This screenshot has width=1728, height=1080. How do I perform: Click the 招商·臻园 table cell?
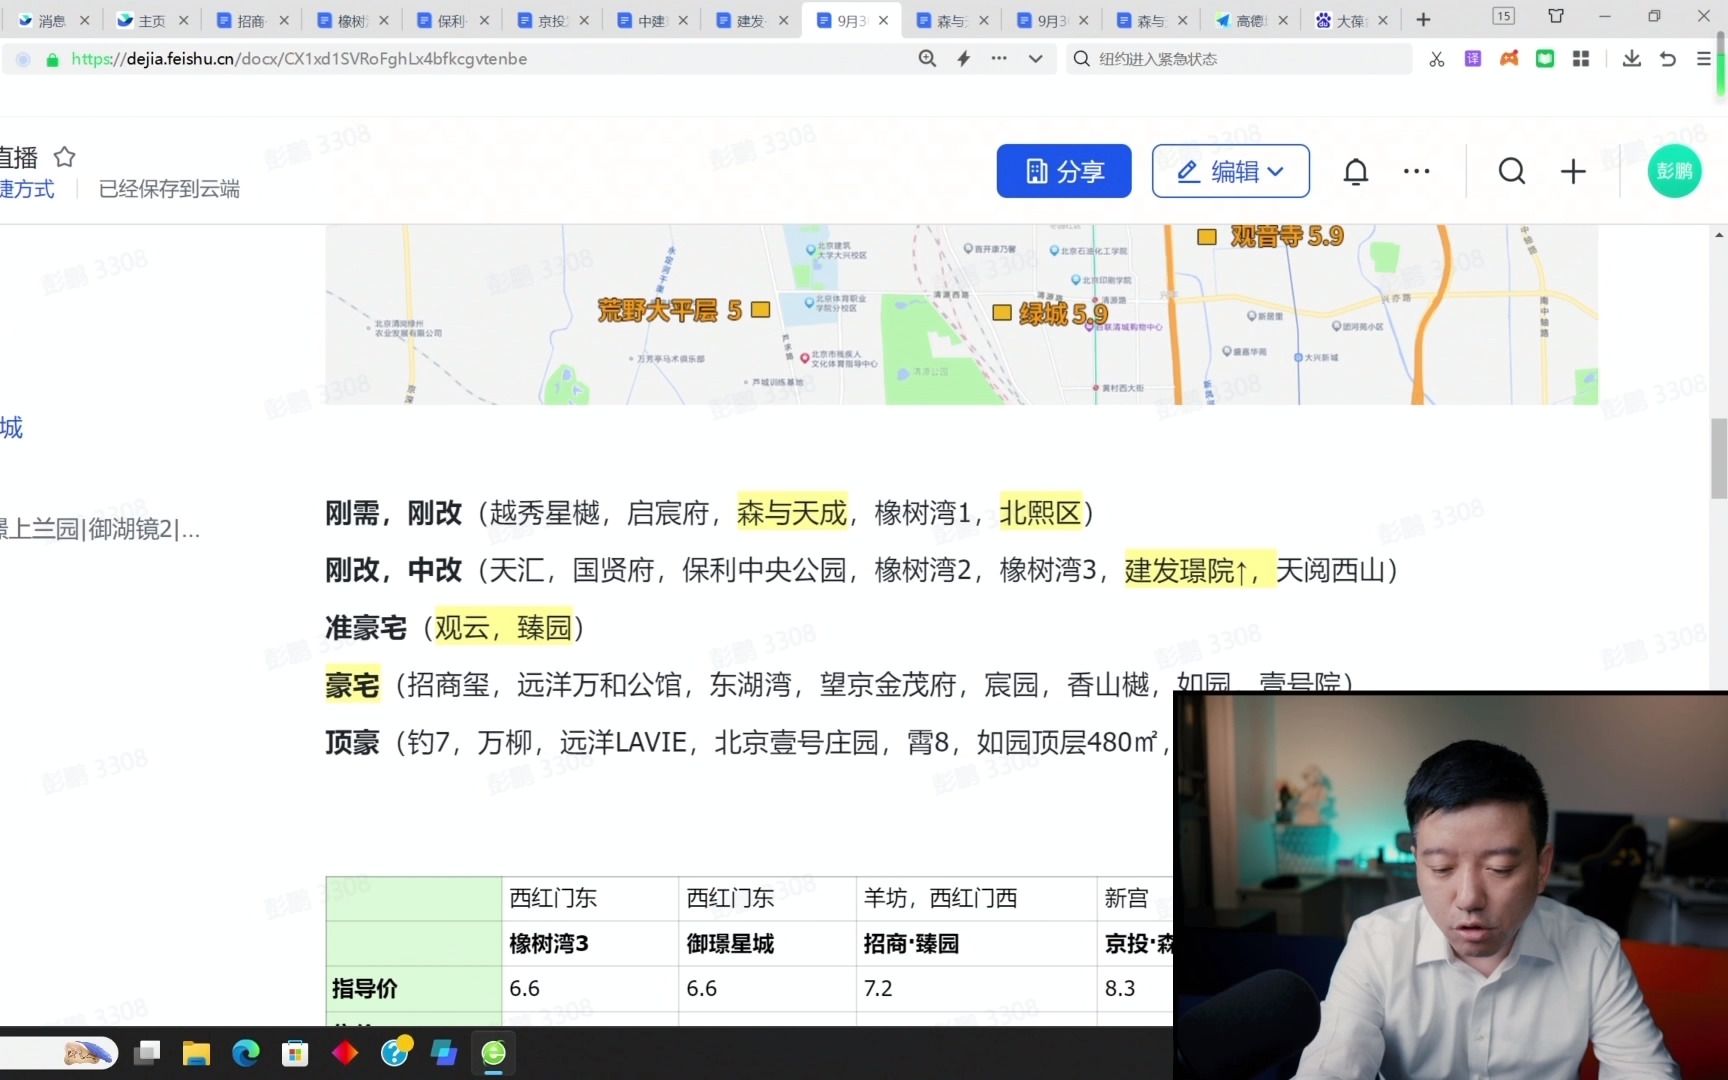point(976,943)
